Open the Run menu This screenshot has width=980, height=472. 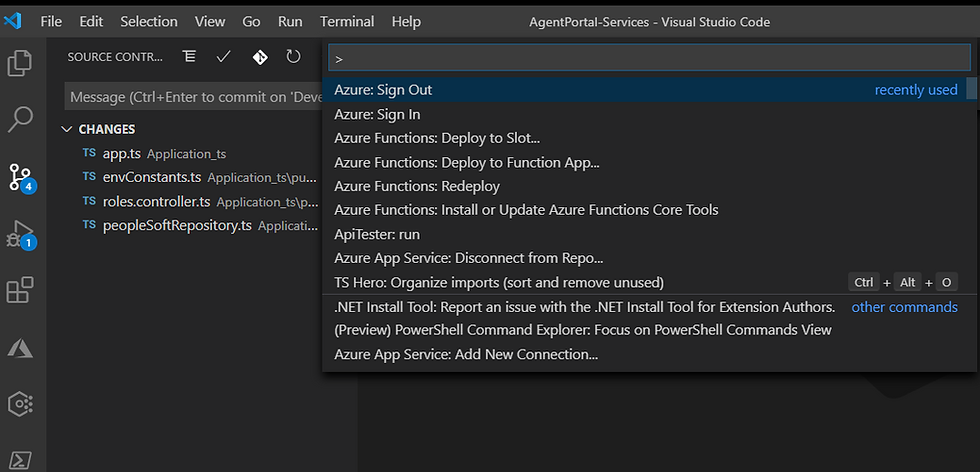click(290, 21)
